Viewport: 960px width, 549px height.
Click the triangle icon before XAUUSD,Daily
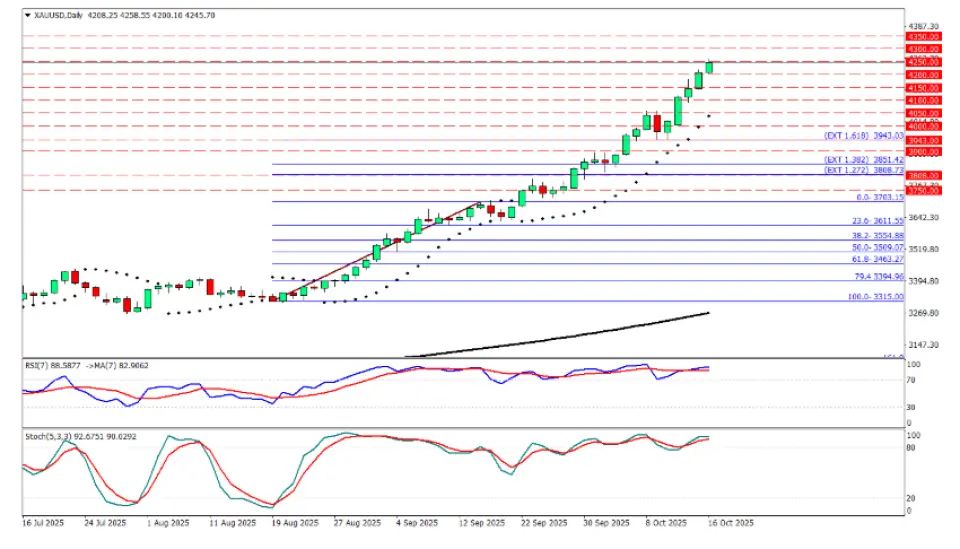coord(27,15)
